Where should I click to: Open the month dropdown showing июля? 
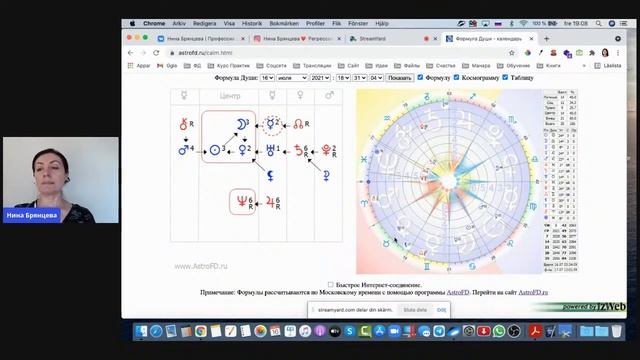(x=292, y=78)
